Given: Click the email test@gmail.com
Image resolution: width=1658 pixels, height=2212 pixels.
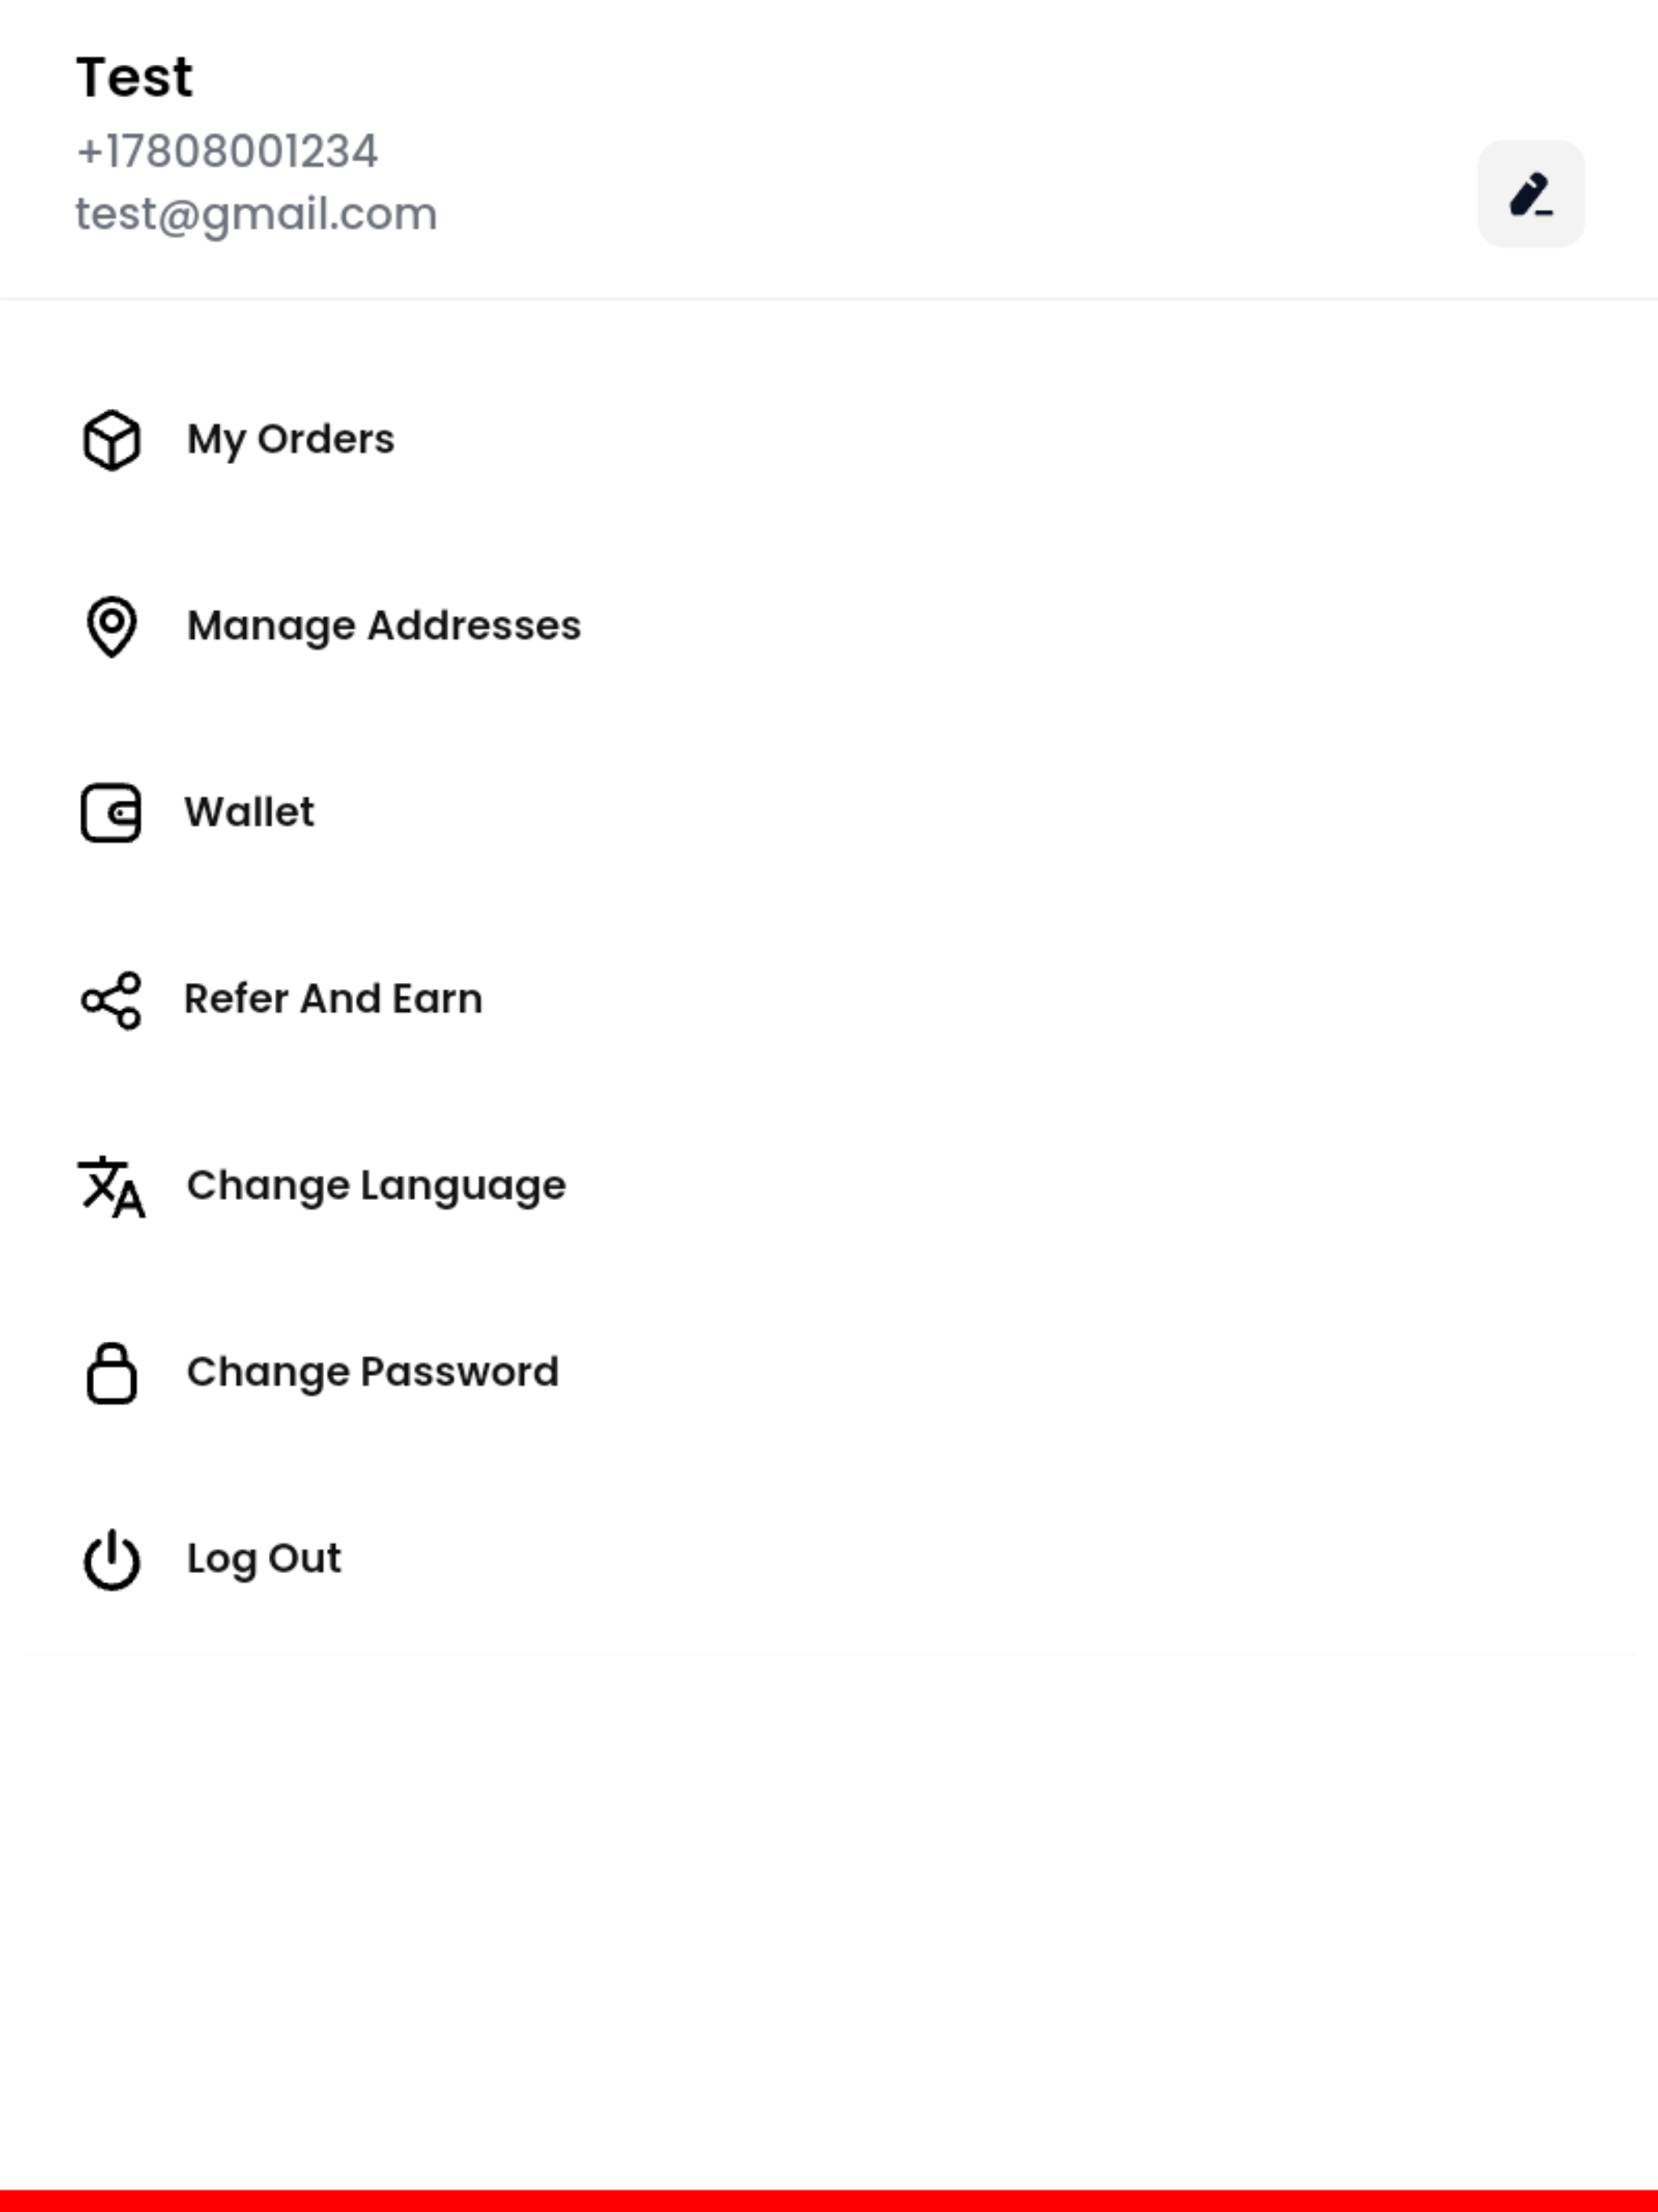Looking at the screenshot, I should click(x=256, y=215).
